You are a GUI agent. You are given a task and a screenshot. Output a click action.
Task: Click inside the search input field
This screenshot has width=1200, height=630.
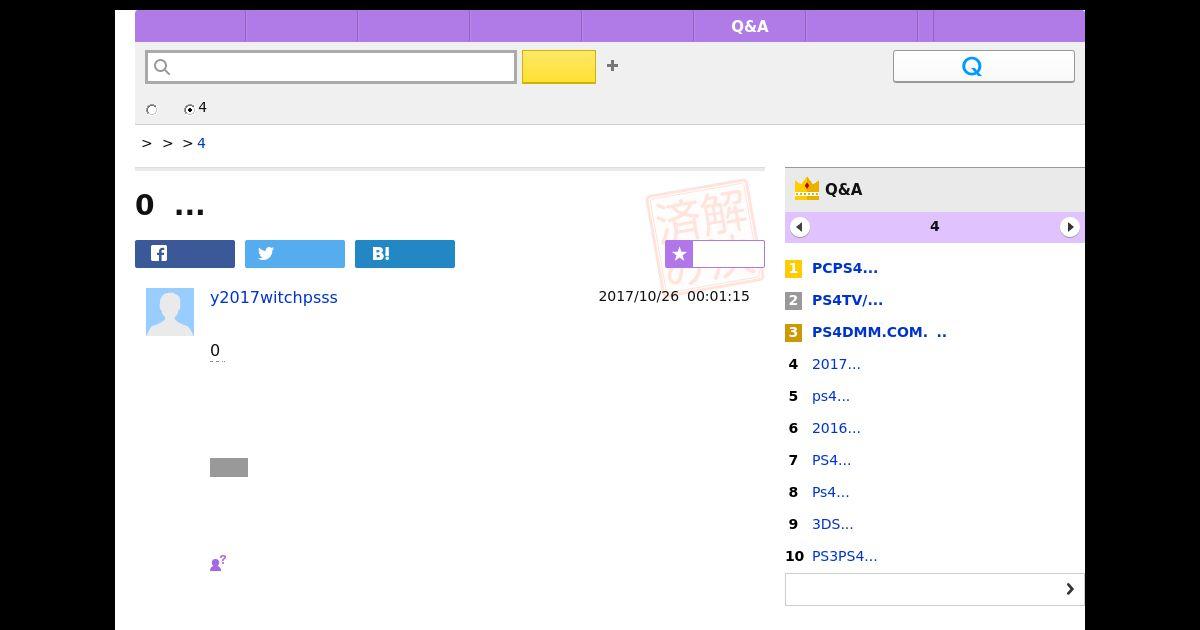click(x=331, y=67)
